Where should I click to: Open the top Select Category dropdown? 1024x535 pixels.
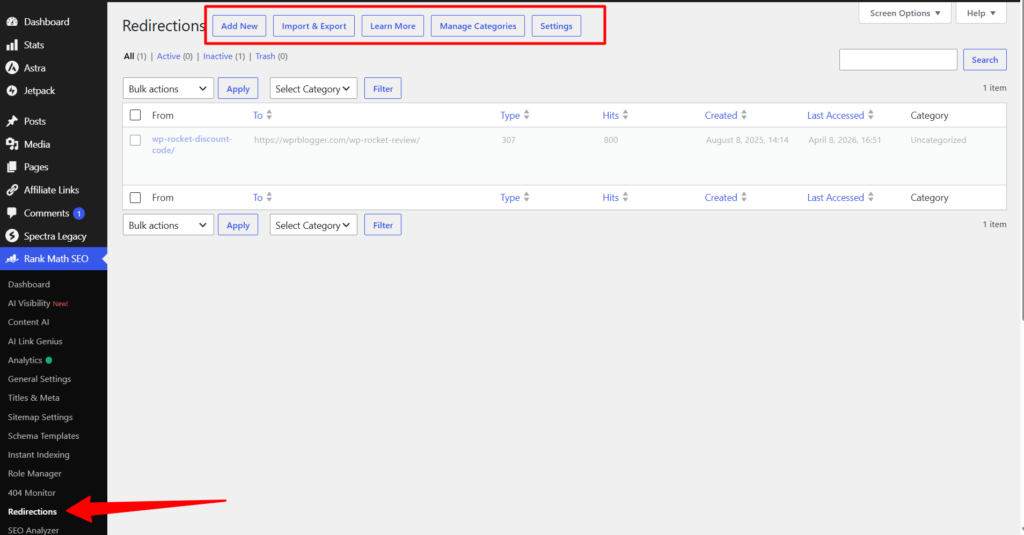pyautogui.click(x=313, y=88)
